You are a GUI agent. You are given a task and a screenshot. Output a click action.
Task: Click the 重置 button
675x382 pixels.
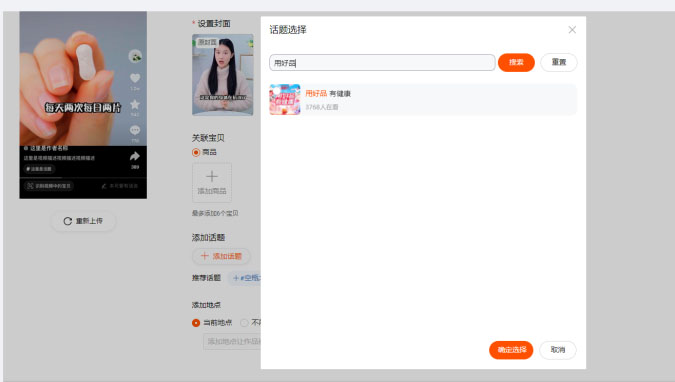tap(559, 62)
